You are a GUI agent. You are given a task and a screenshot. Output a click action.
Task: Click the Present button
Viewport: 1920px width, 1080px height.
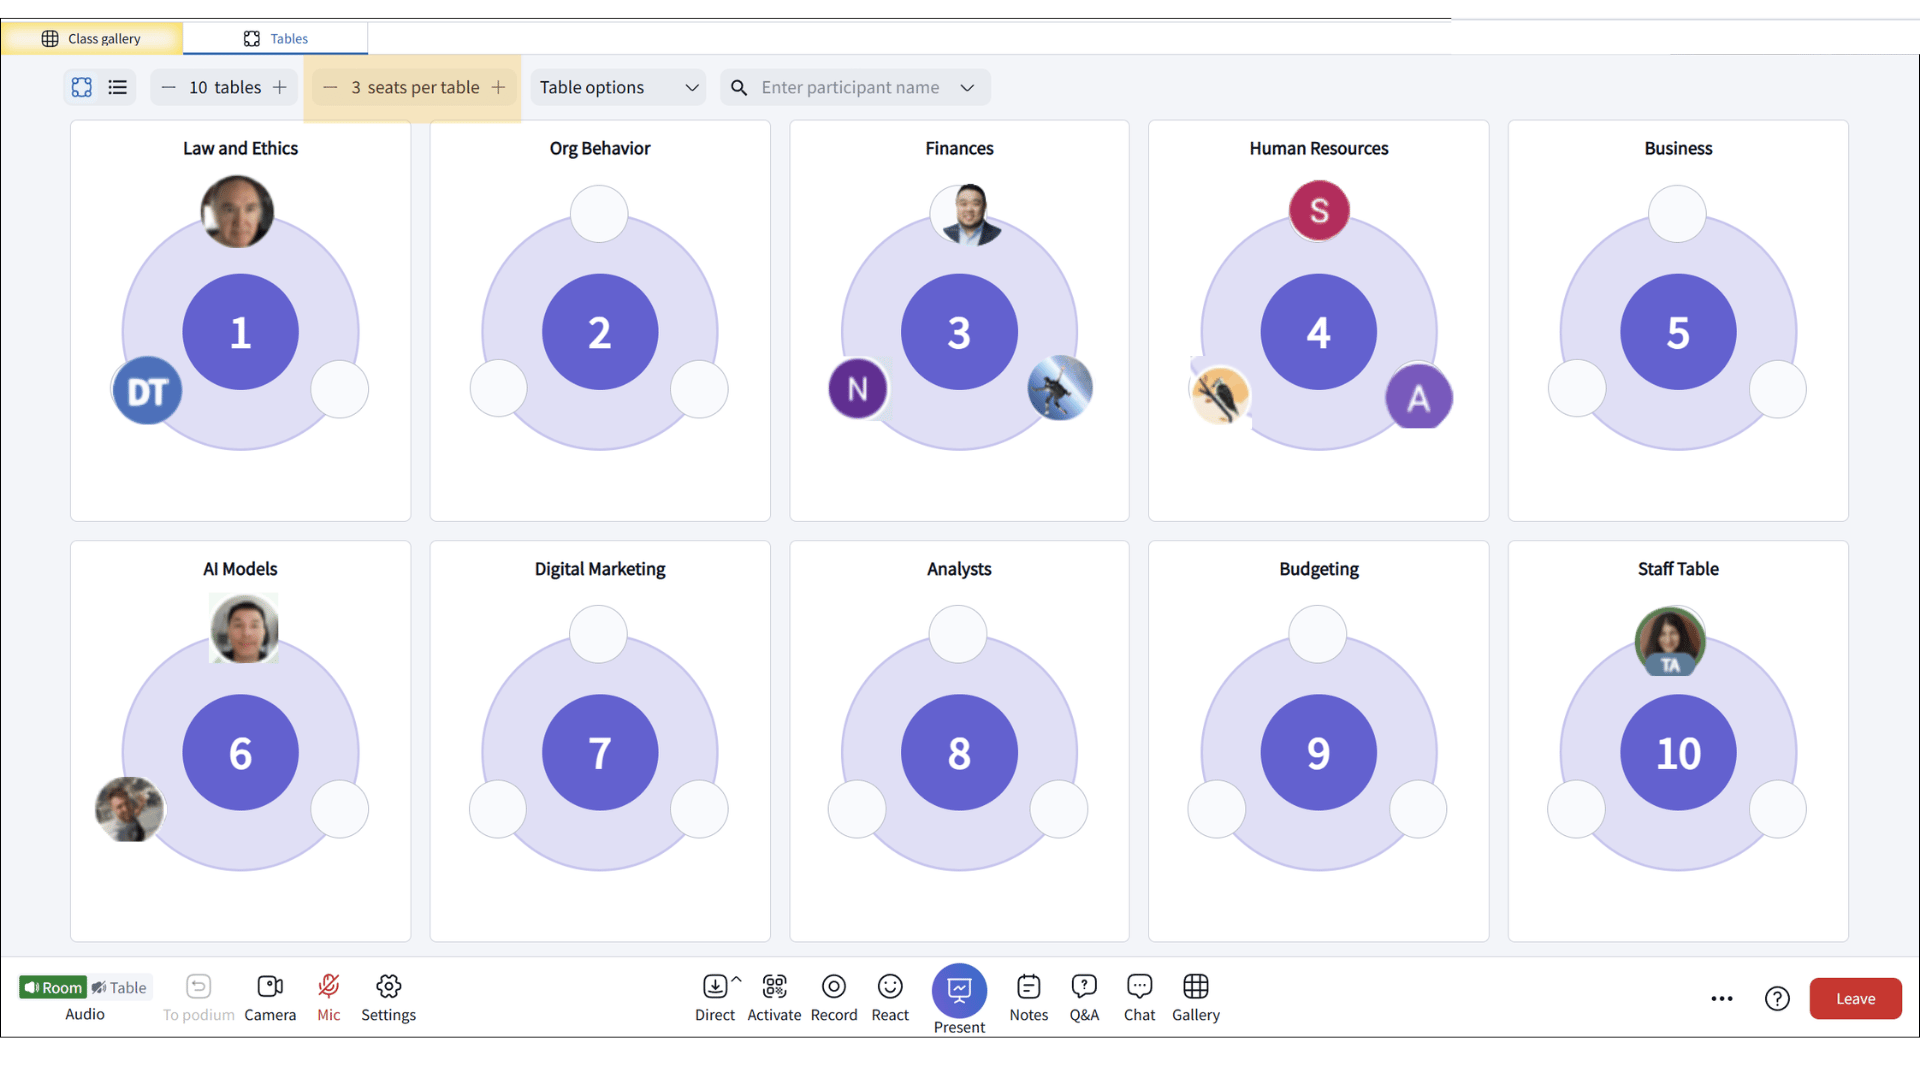(x=959, y=990)
